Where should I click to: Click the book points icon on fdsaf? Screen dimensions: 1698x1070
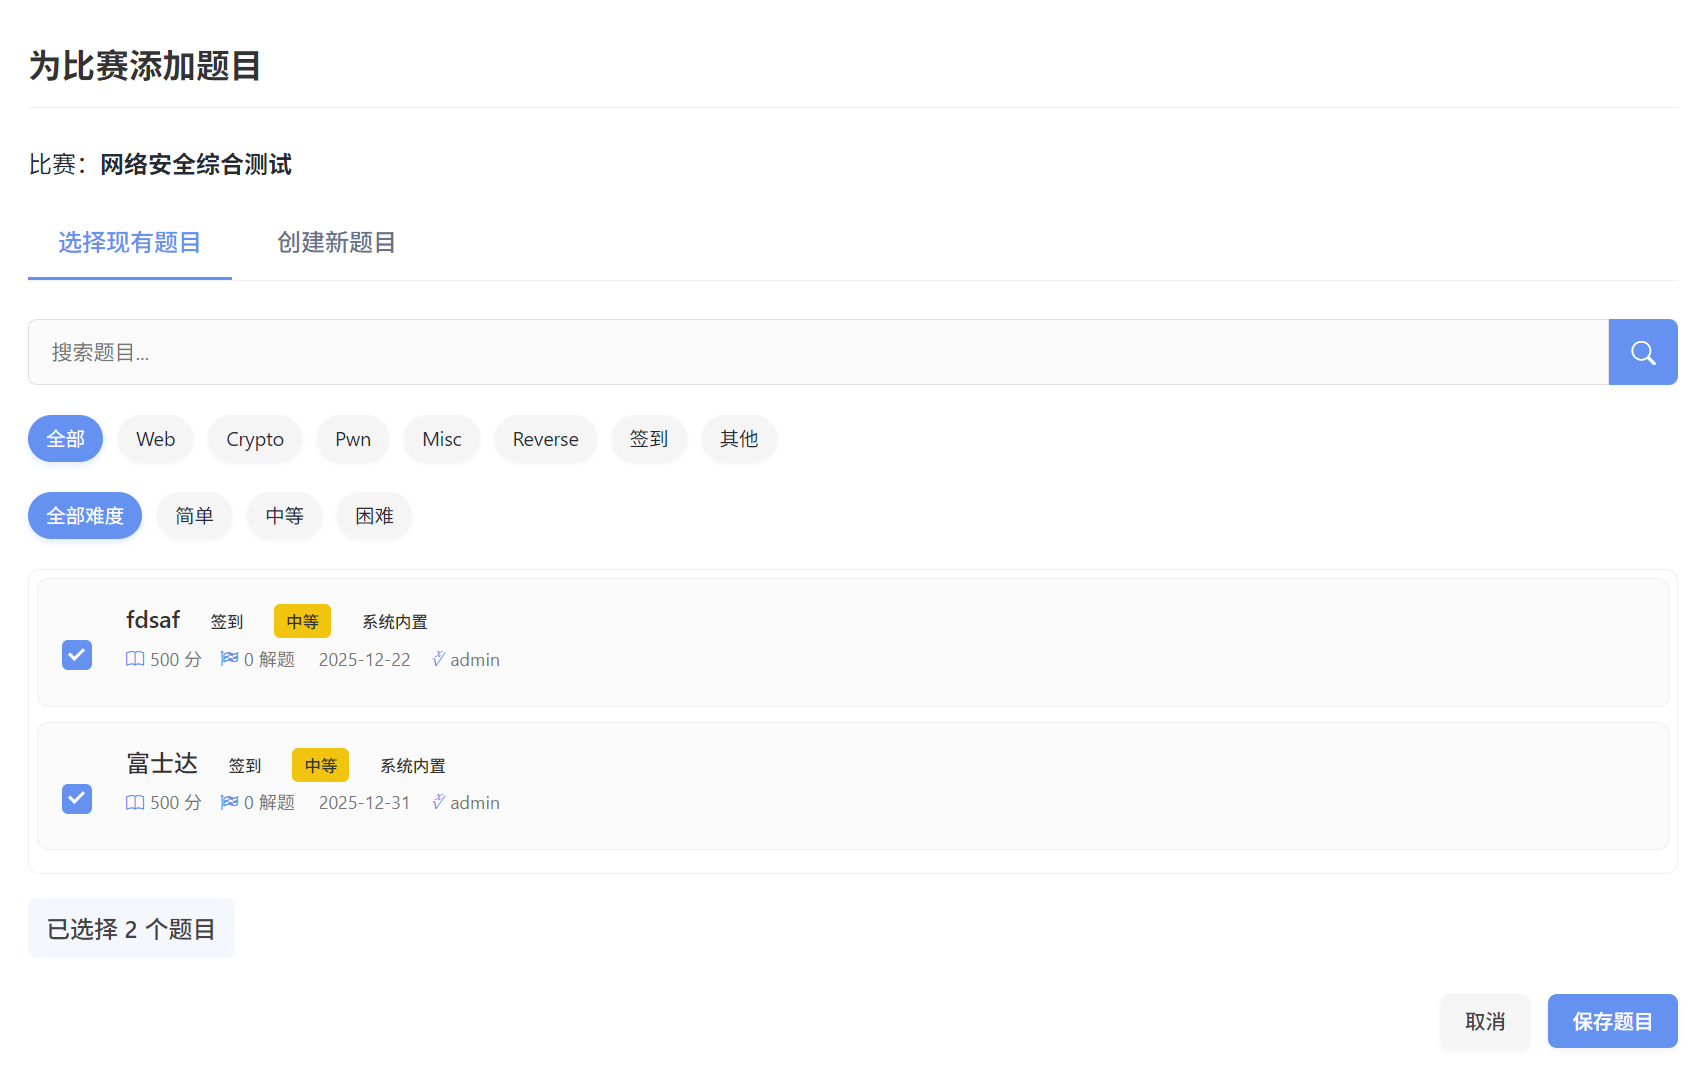click(135, 659)
